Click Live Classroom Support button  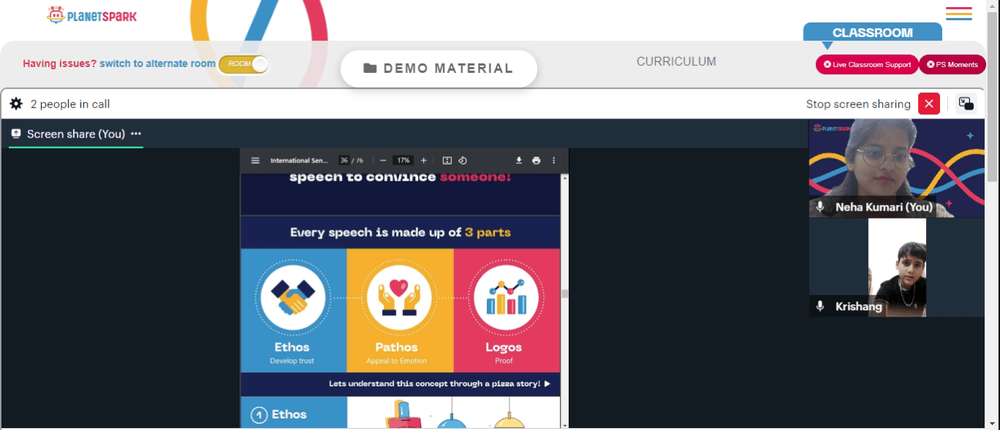click(867, 64)
